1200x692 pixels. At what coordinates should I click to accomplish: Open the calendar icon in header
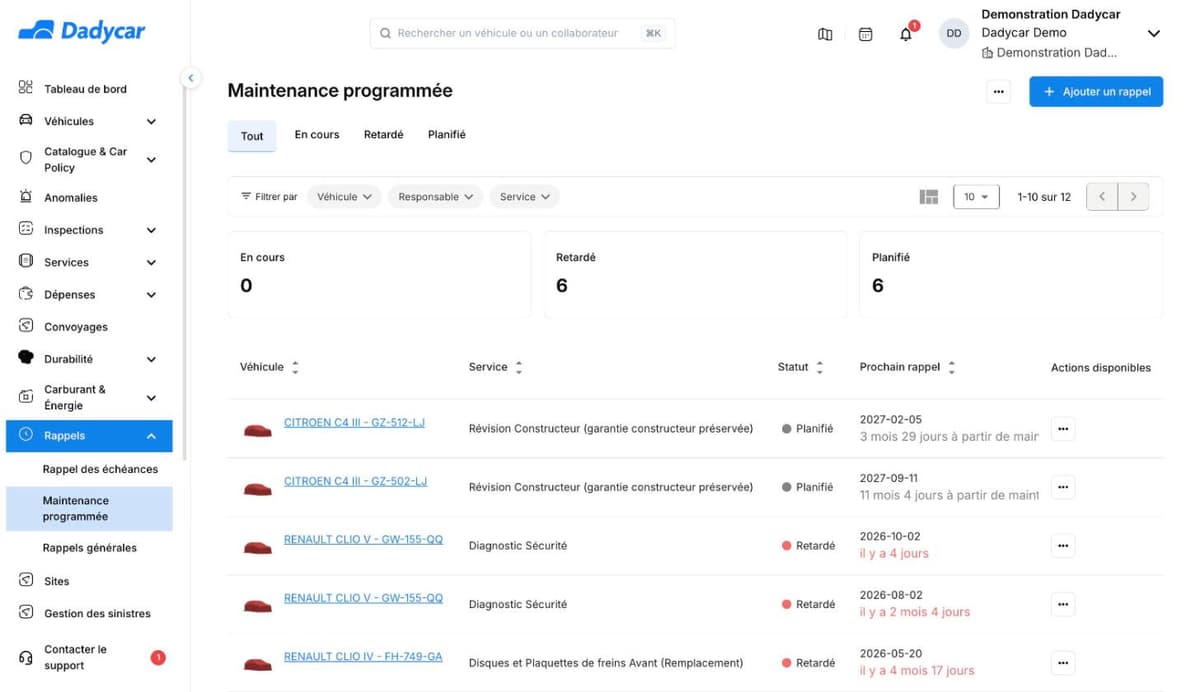[866, 34]
